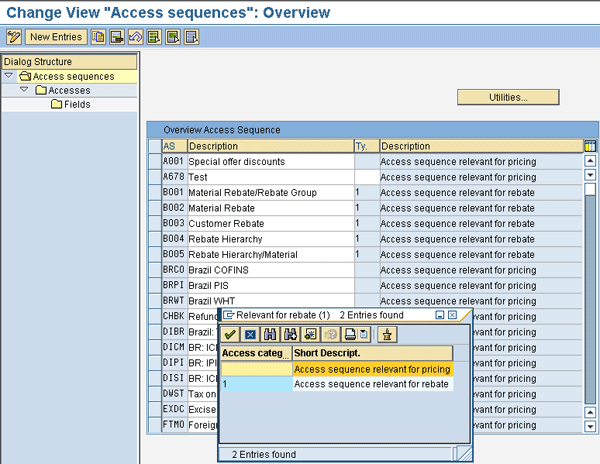This screenshot has height=464, width=600.
Task: Select row marker for B003 Customer Rebate
Action: 155,223
